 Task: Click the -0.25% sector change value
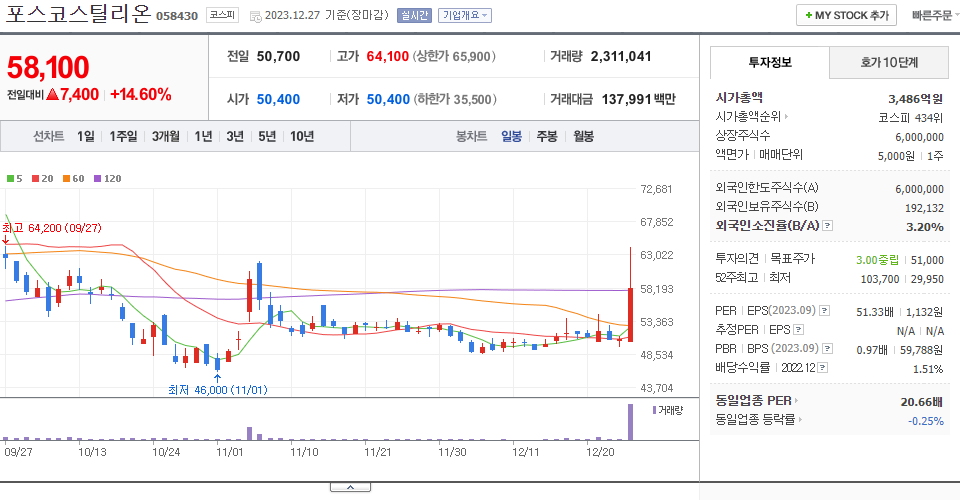926,421
